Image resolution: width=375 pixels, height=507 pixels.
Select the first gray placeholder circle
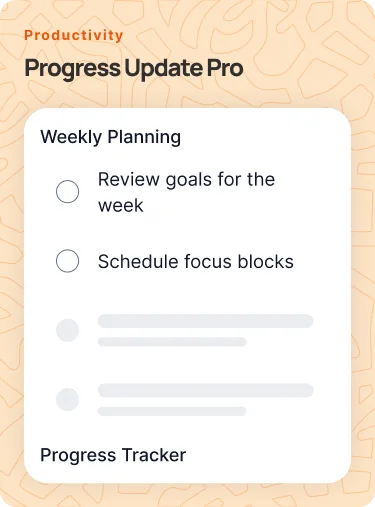67,330
